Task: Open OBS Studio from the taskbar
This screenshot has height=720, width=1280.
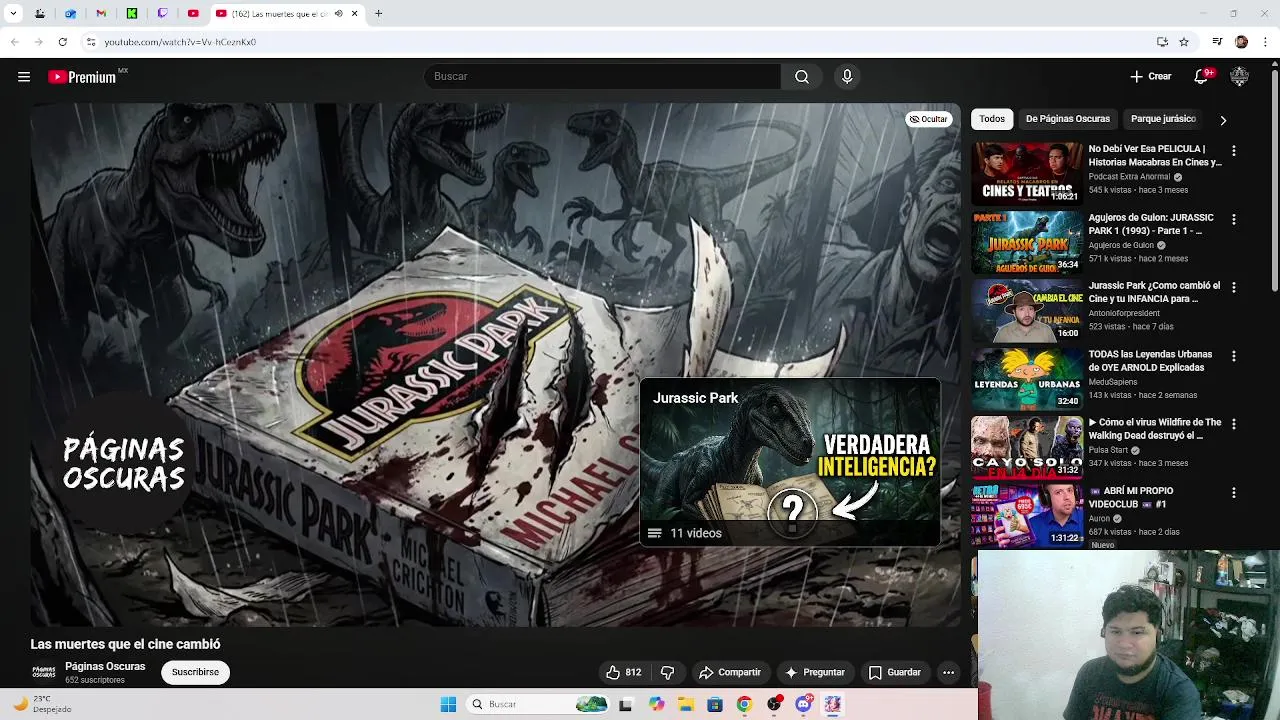Action: 774,704
